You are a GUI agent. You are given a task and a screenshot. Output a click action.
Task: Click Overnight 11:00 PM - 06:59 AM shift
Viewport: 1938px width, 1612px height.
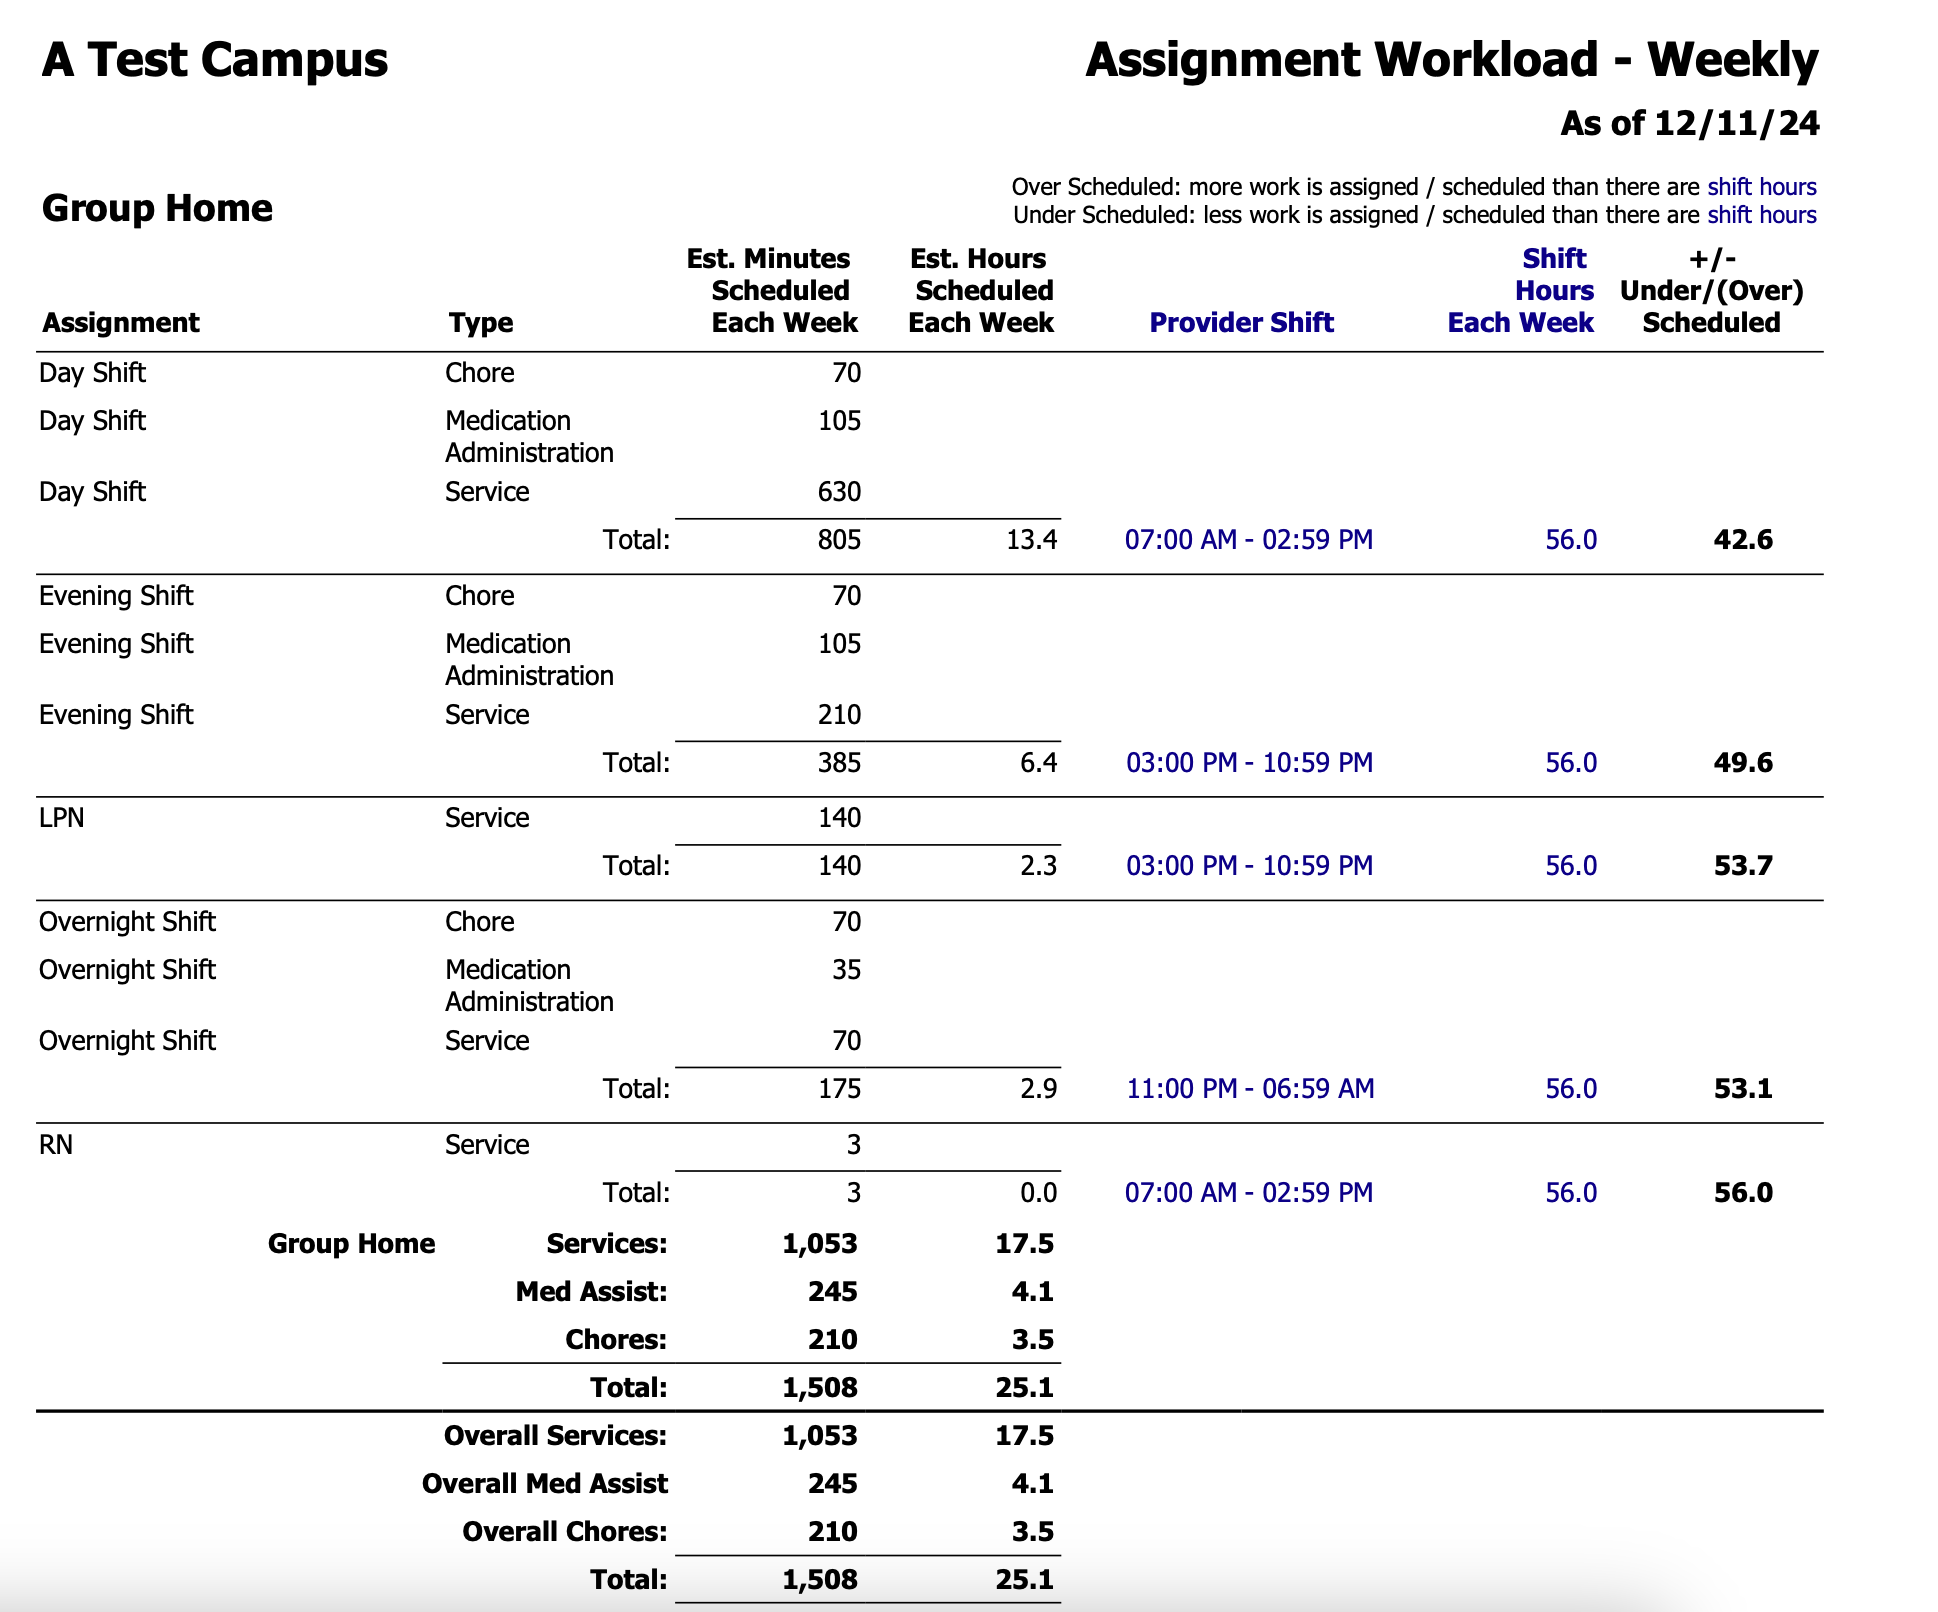pos(1250,1089)
